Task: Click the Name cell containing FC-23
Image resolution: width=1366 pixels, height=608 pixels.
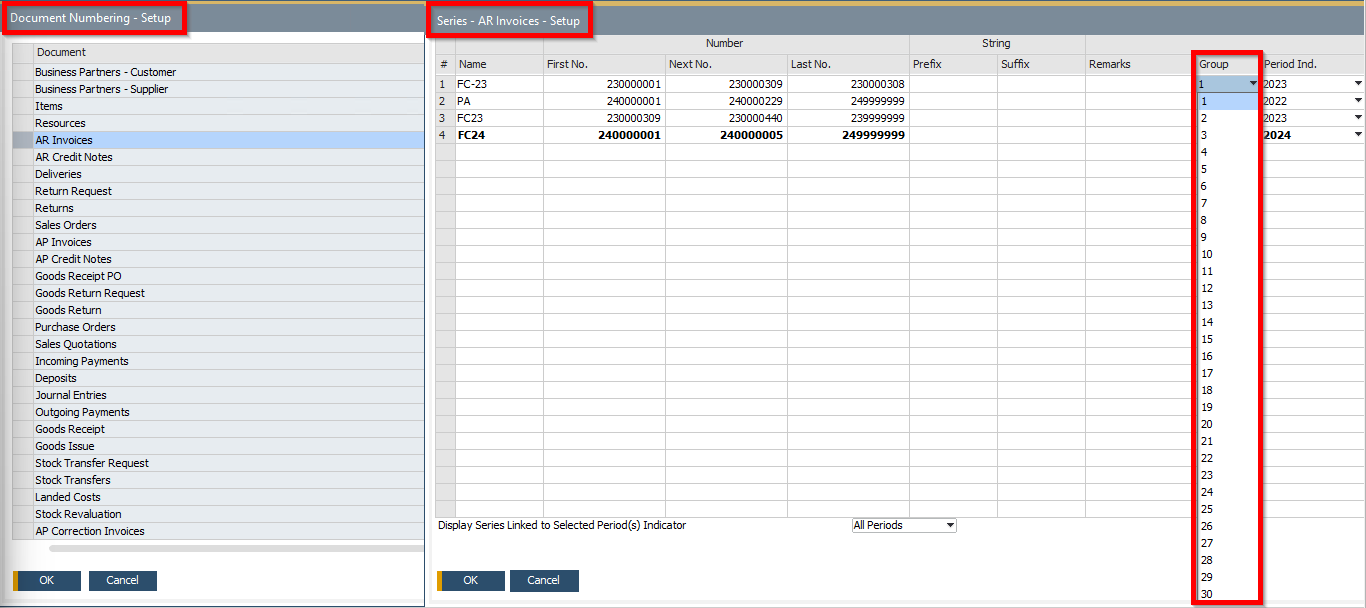Action: tap(498, 84)
